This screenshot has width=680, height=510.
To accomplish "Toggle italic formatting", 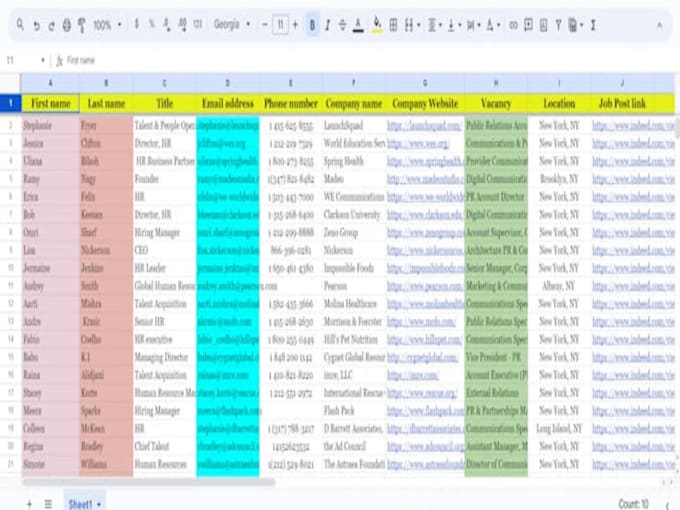I will click(327, 25).
